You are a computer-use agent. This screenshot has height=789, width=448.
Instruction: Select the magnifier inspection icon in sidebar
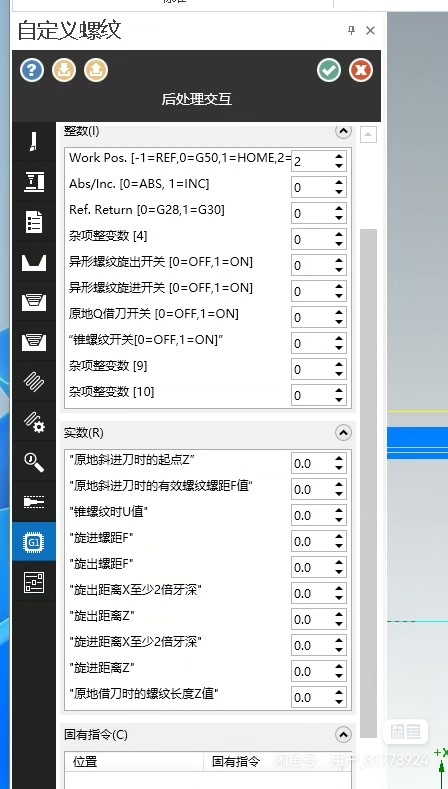34,461
